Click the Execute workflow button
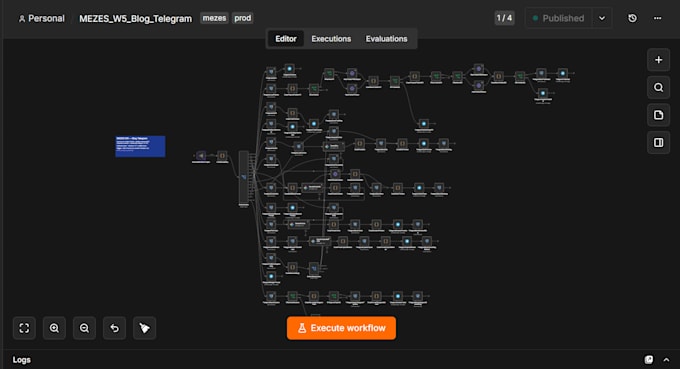 pos(341,328)
